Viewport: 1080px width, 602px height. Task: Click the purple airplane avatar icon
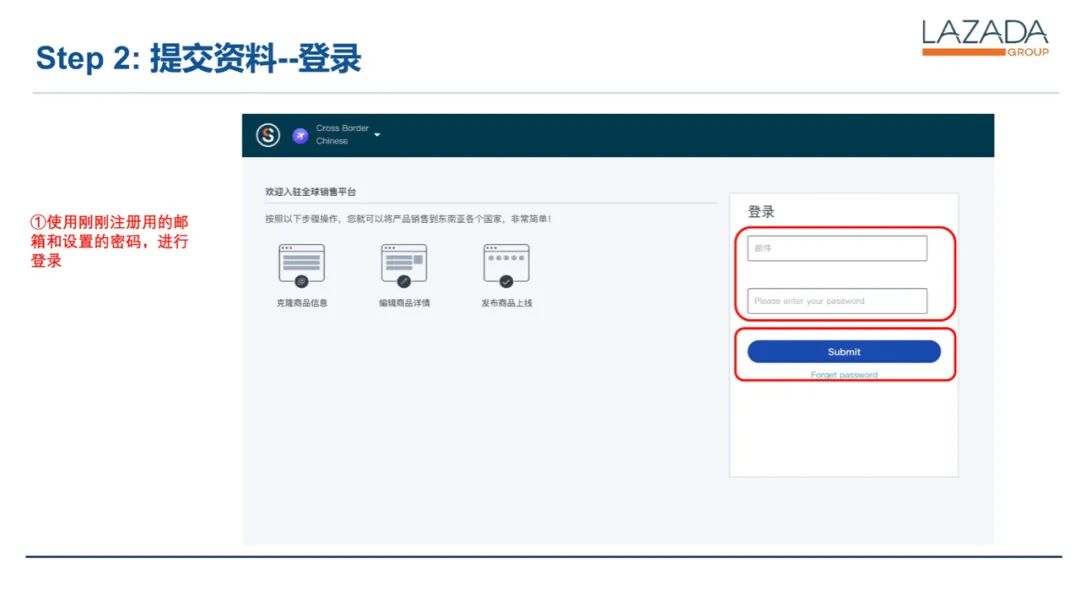298,135
